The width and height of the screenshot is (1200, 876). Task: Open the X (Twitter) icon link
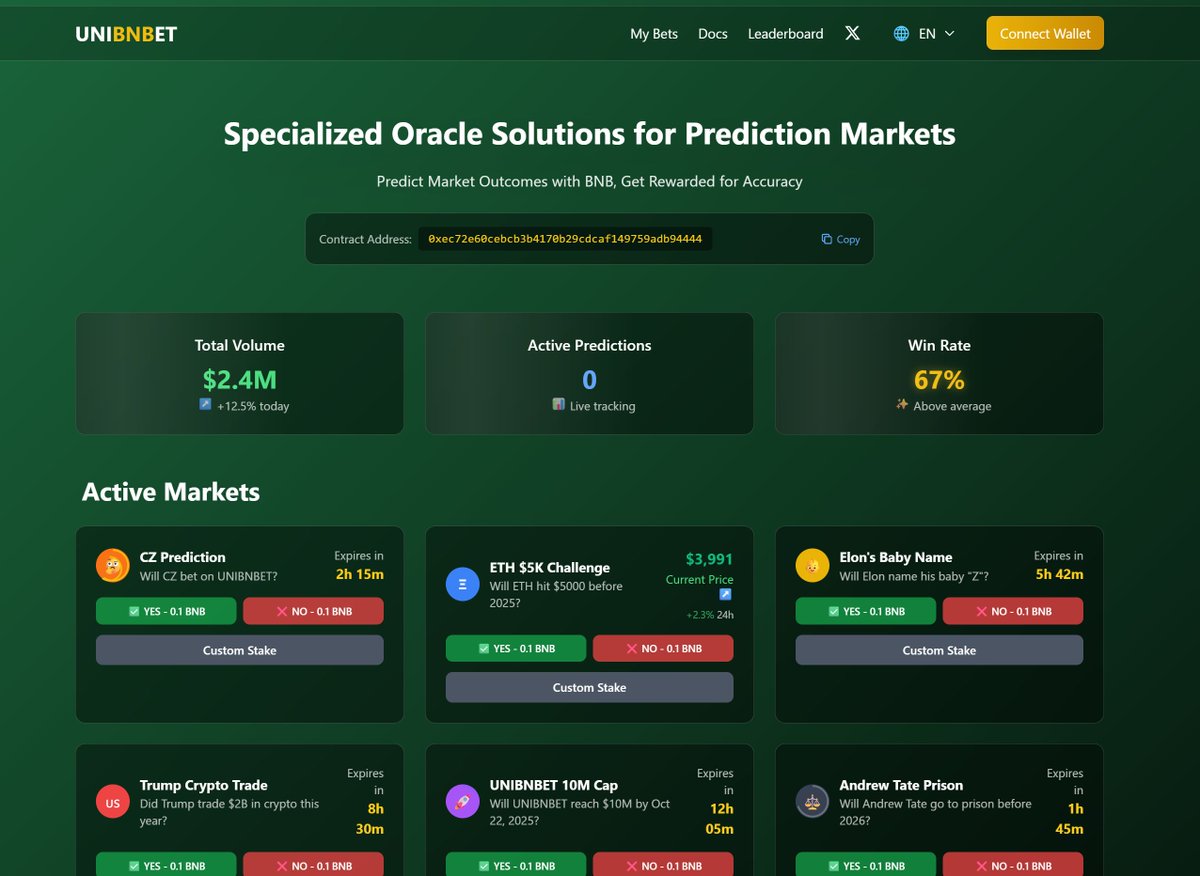[852, 33]
